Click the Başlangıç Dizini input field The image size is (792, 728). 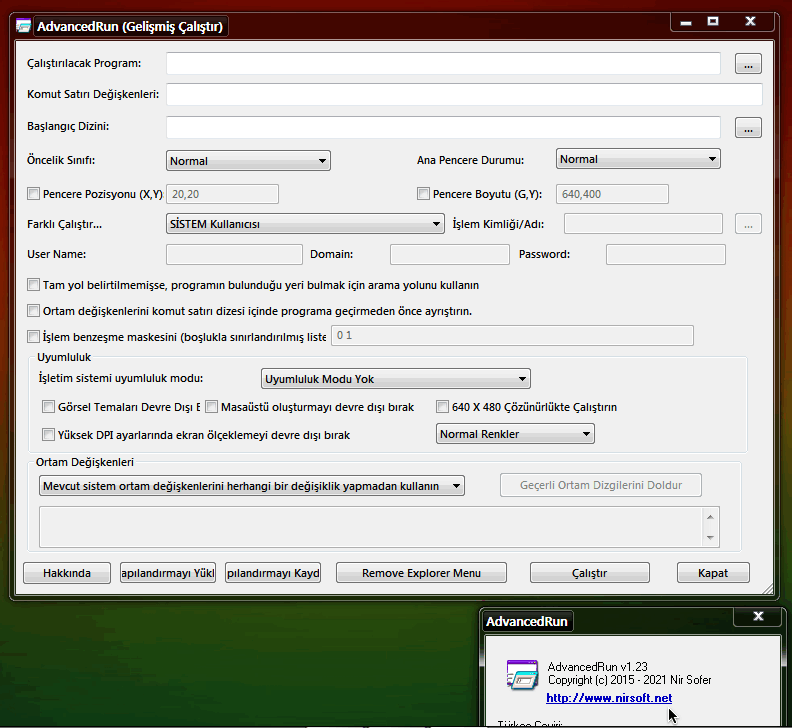point(443,127)
